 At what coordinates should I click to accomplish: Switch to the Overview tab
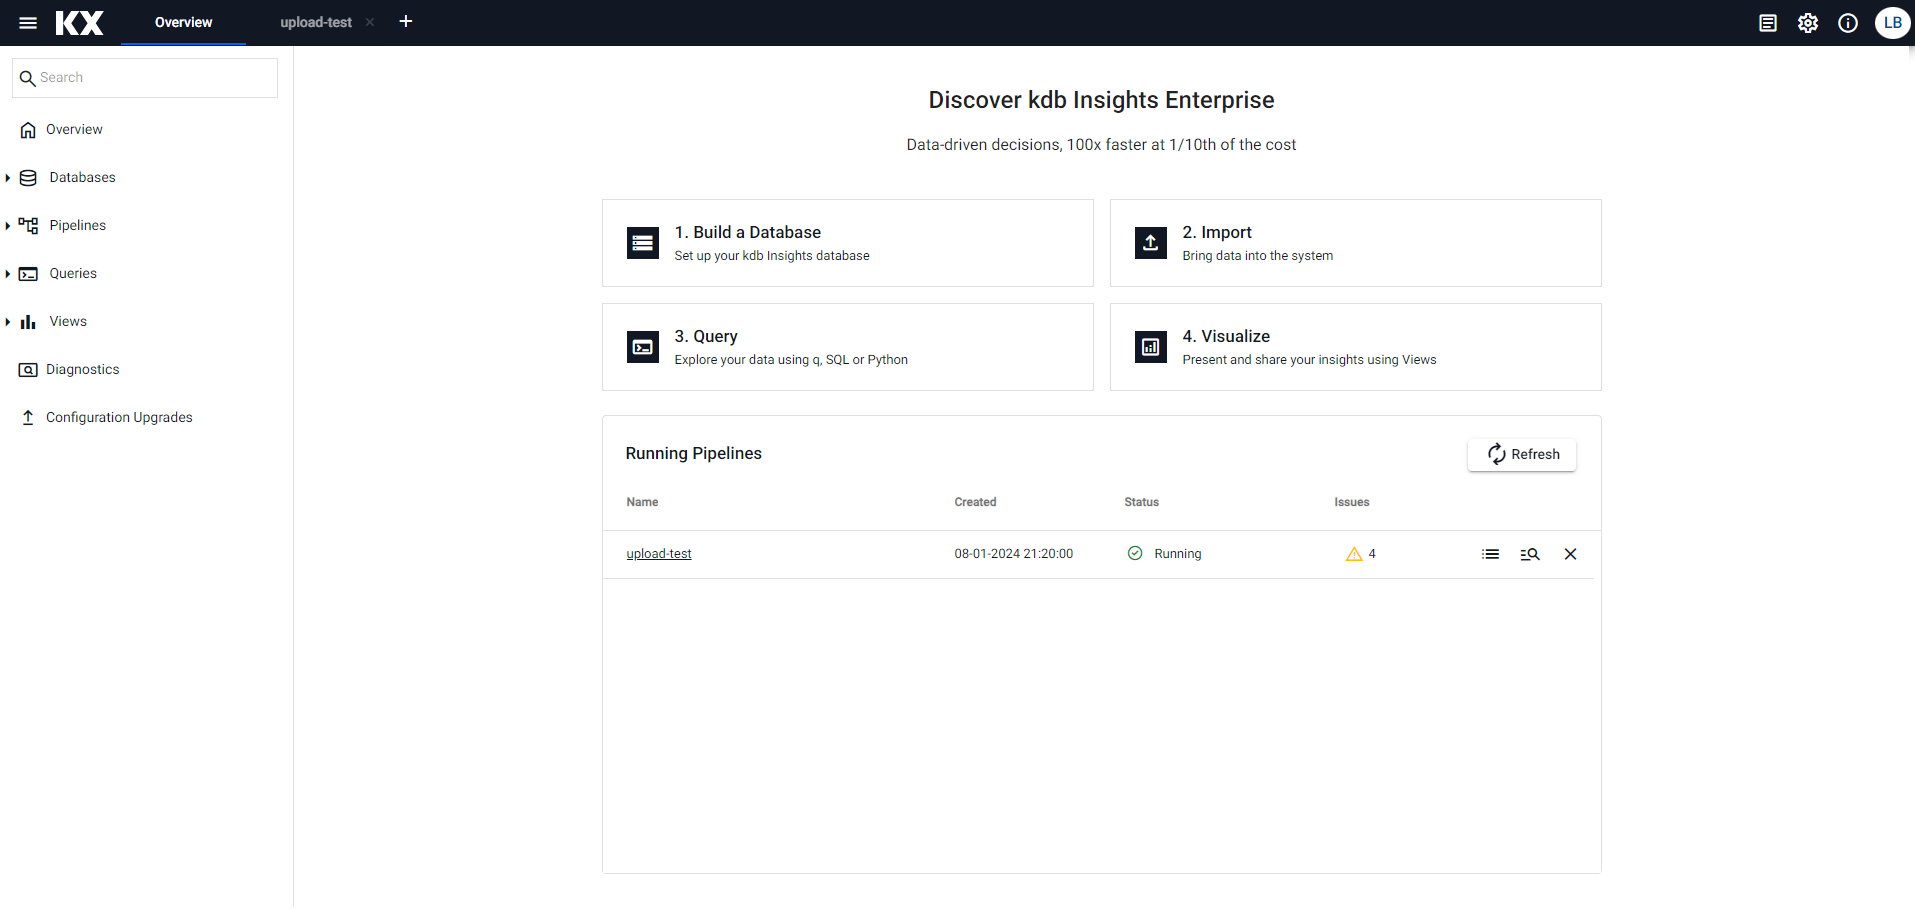tap(183, 22)
